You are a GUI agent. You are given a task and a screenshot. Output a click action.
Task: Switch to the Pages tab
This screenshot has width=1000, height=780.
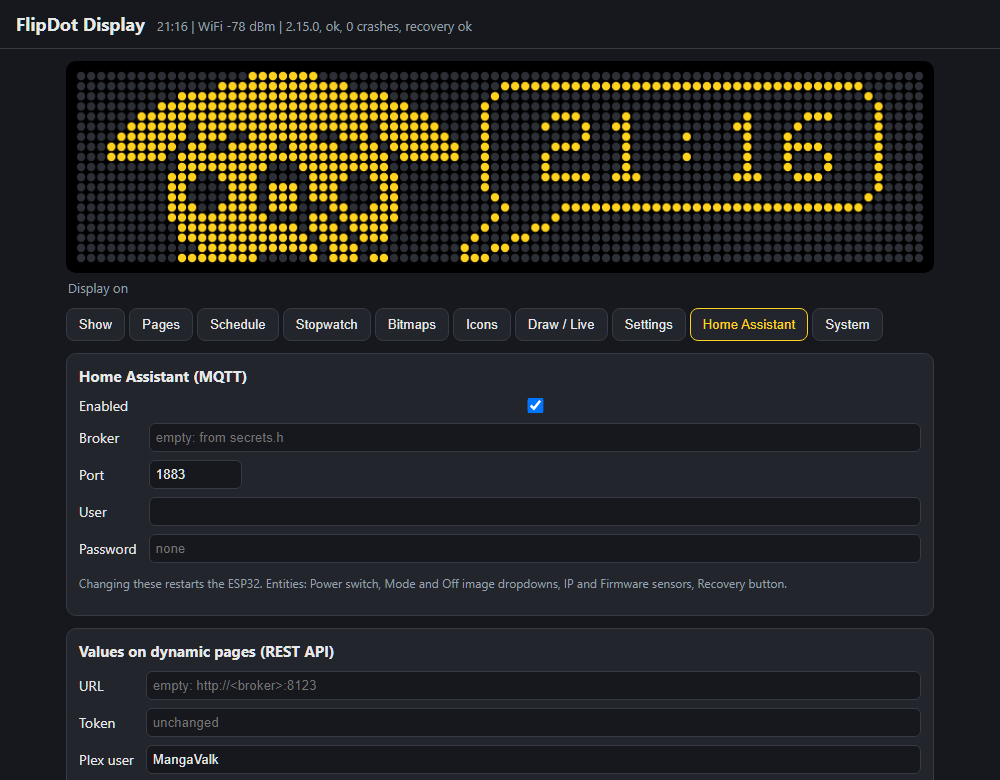(161, 325)
